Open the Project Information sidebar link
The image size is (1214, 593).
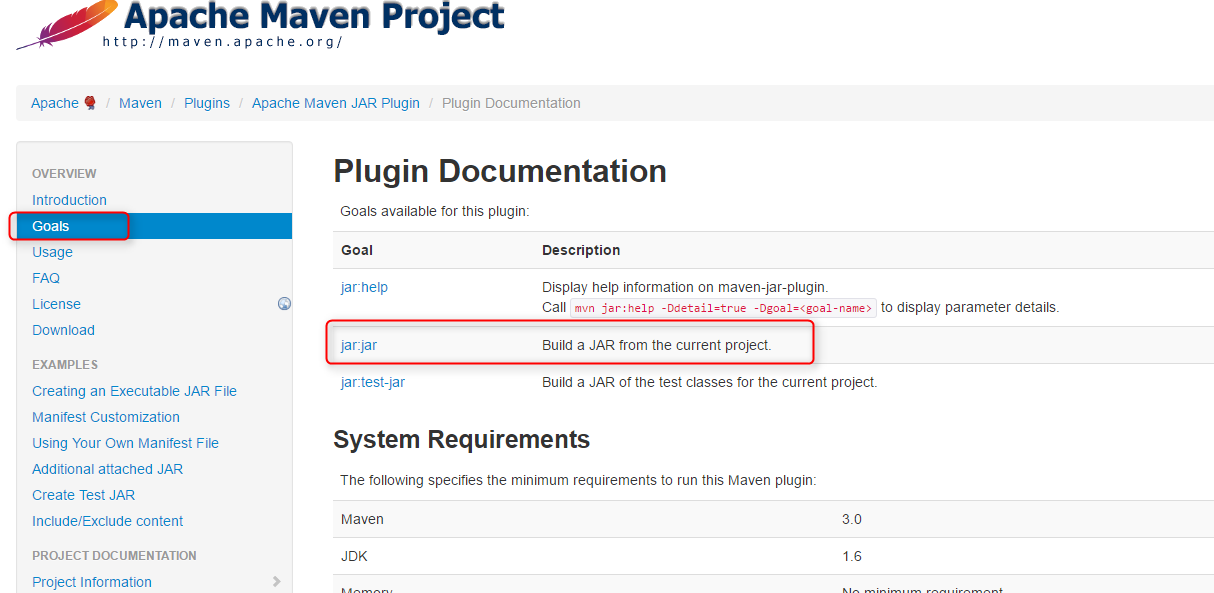click(92, 582)
